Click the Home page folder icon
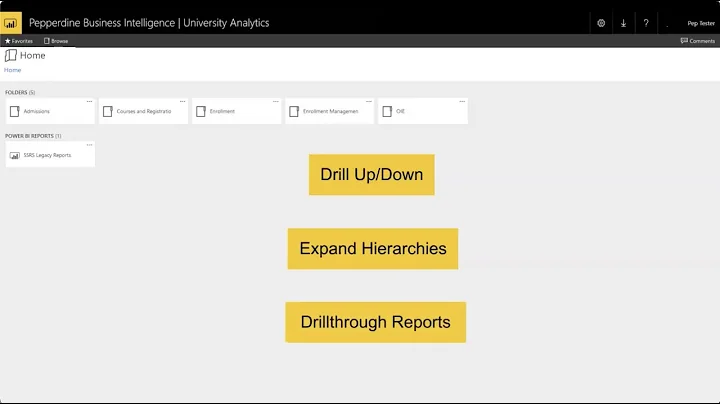The height and width of the screenshot is (404, 720). coord(11,56)
